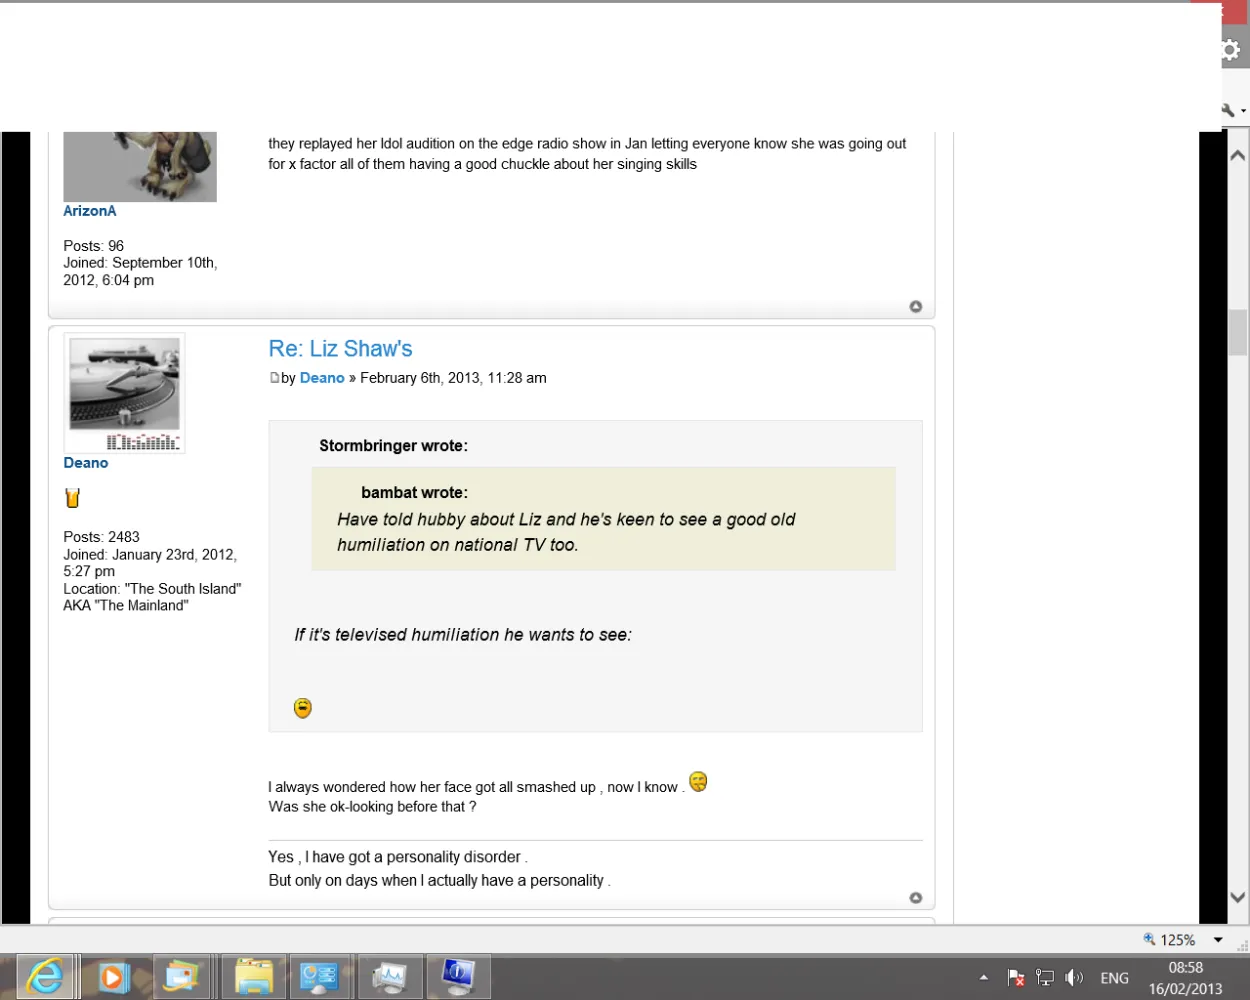This screenshot has width=1250, height=1000.
Task: Click the scroll up arrow of page
Action: point(1238,156)
